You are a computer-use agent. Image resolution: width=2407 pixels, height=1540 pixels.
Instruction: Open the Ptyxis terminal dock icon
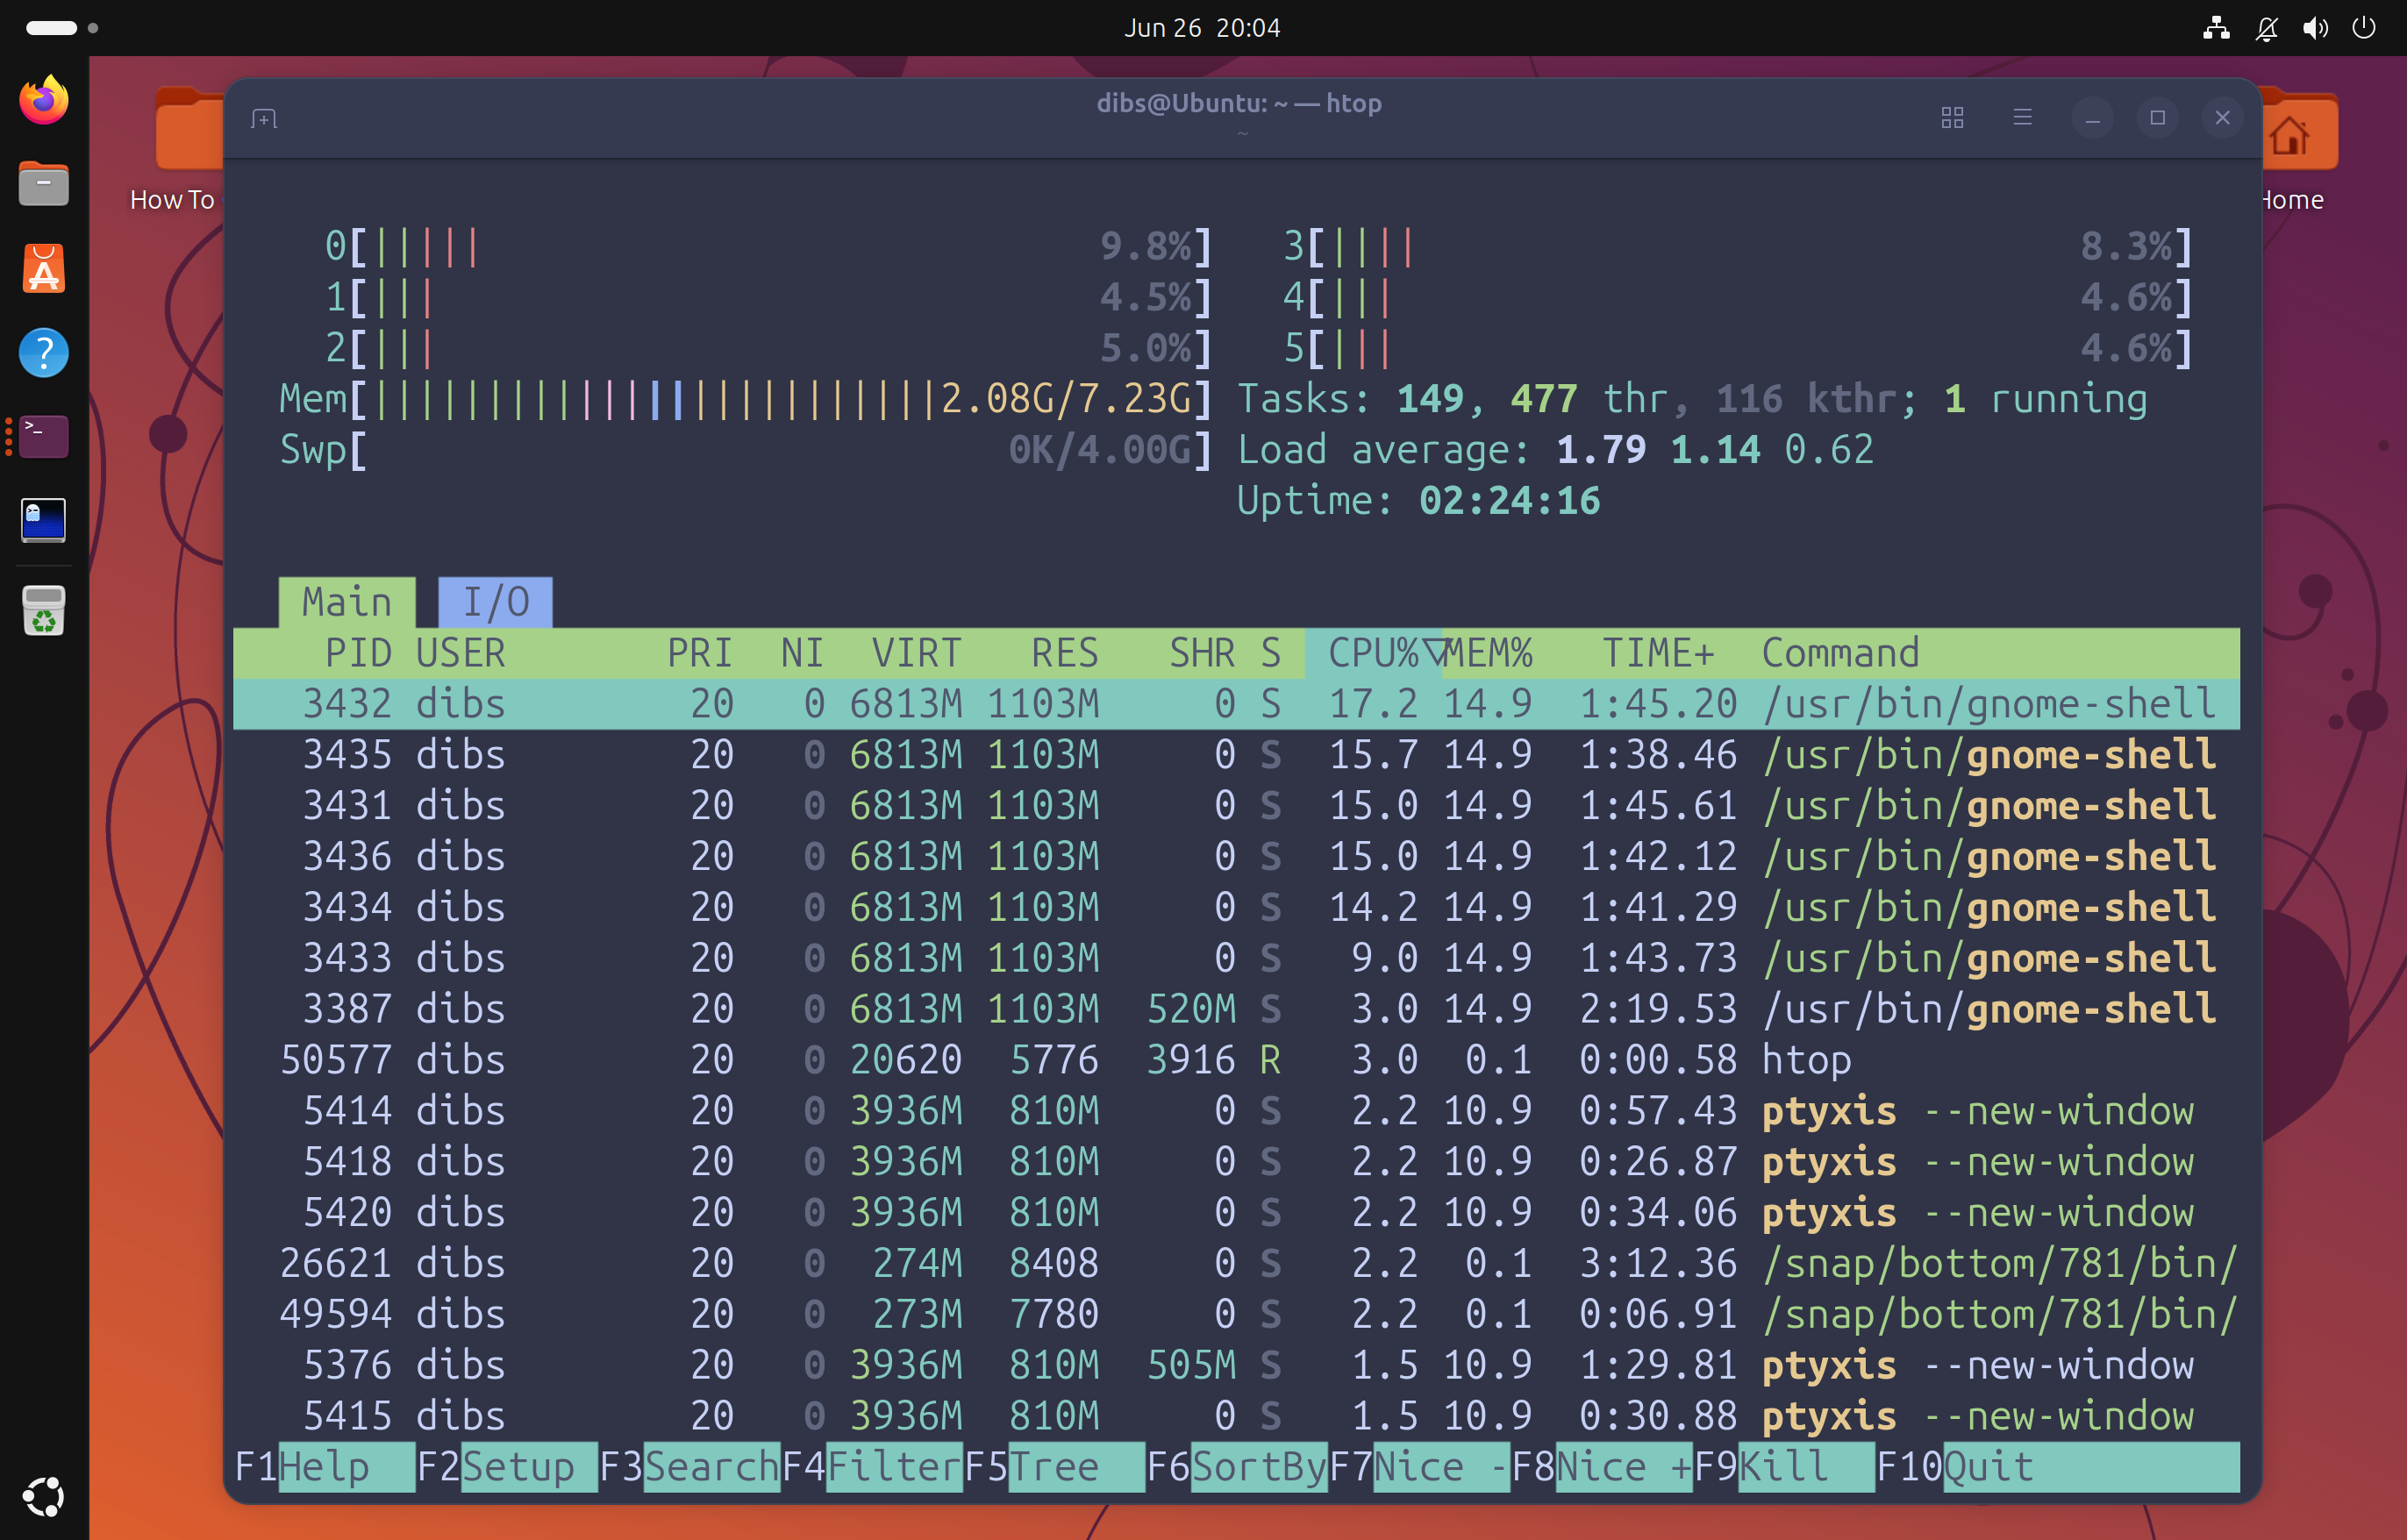pos(44,521)
